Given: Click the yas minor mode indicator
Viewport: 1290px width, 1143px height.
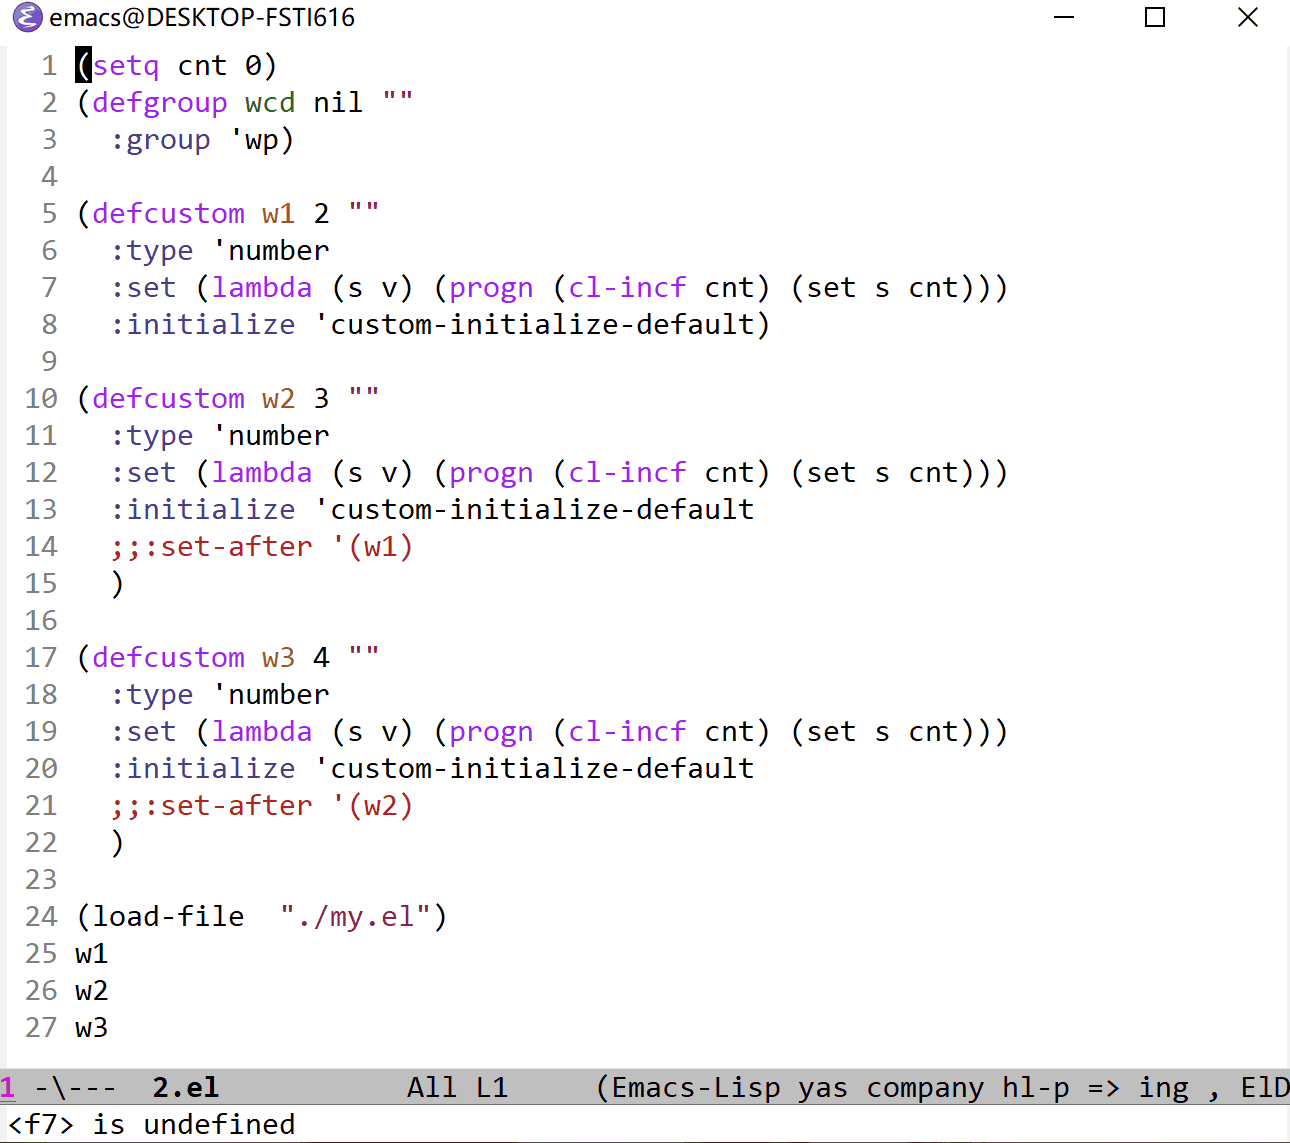Looking at the screenshot, I should click(822, 1087).
